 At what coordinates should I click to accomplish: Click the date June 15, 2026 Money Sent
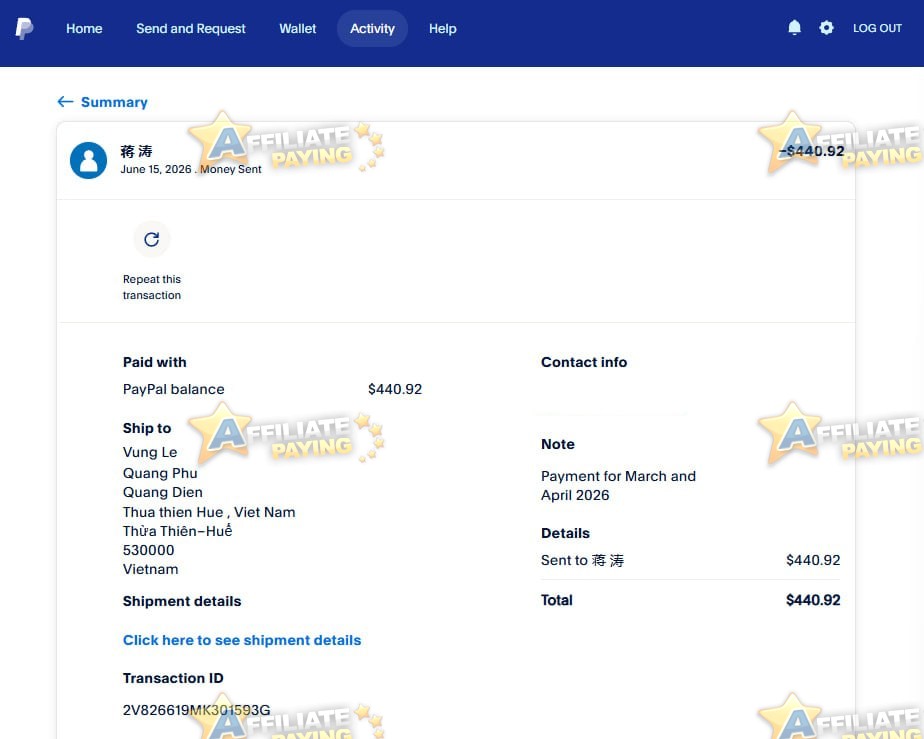point(191,169)
